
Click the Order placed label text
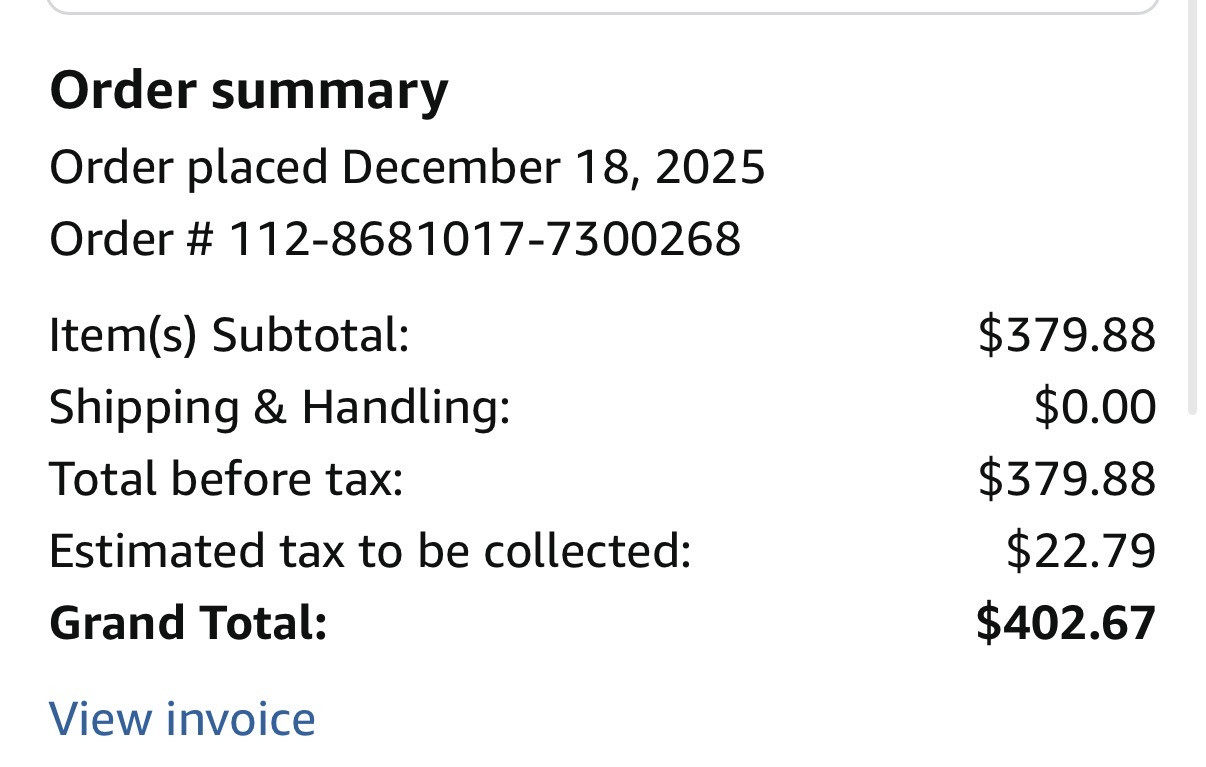point(189,168)
